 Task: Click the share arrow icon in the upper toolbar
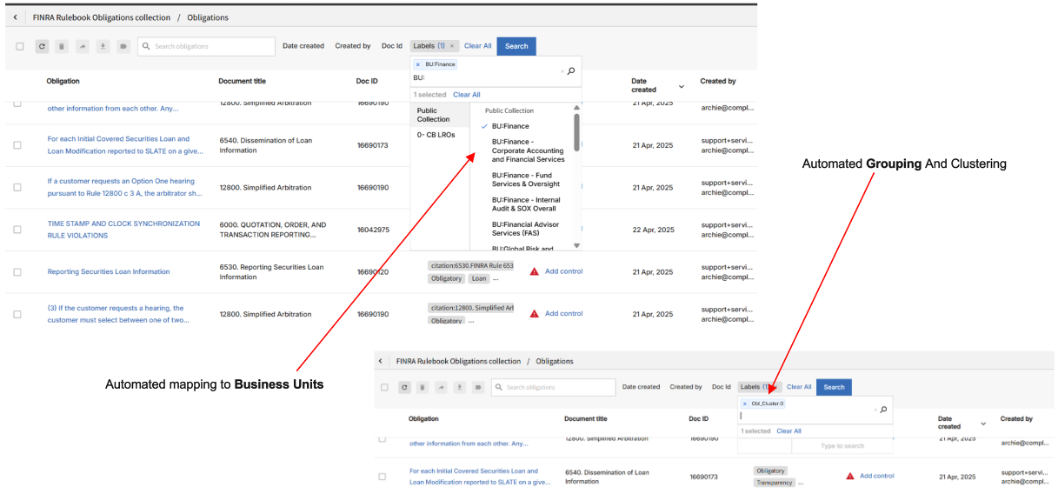tap(82, 47)
